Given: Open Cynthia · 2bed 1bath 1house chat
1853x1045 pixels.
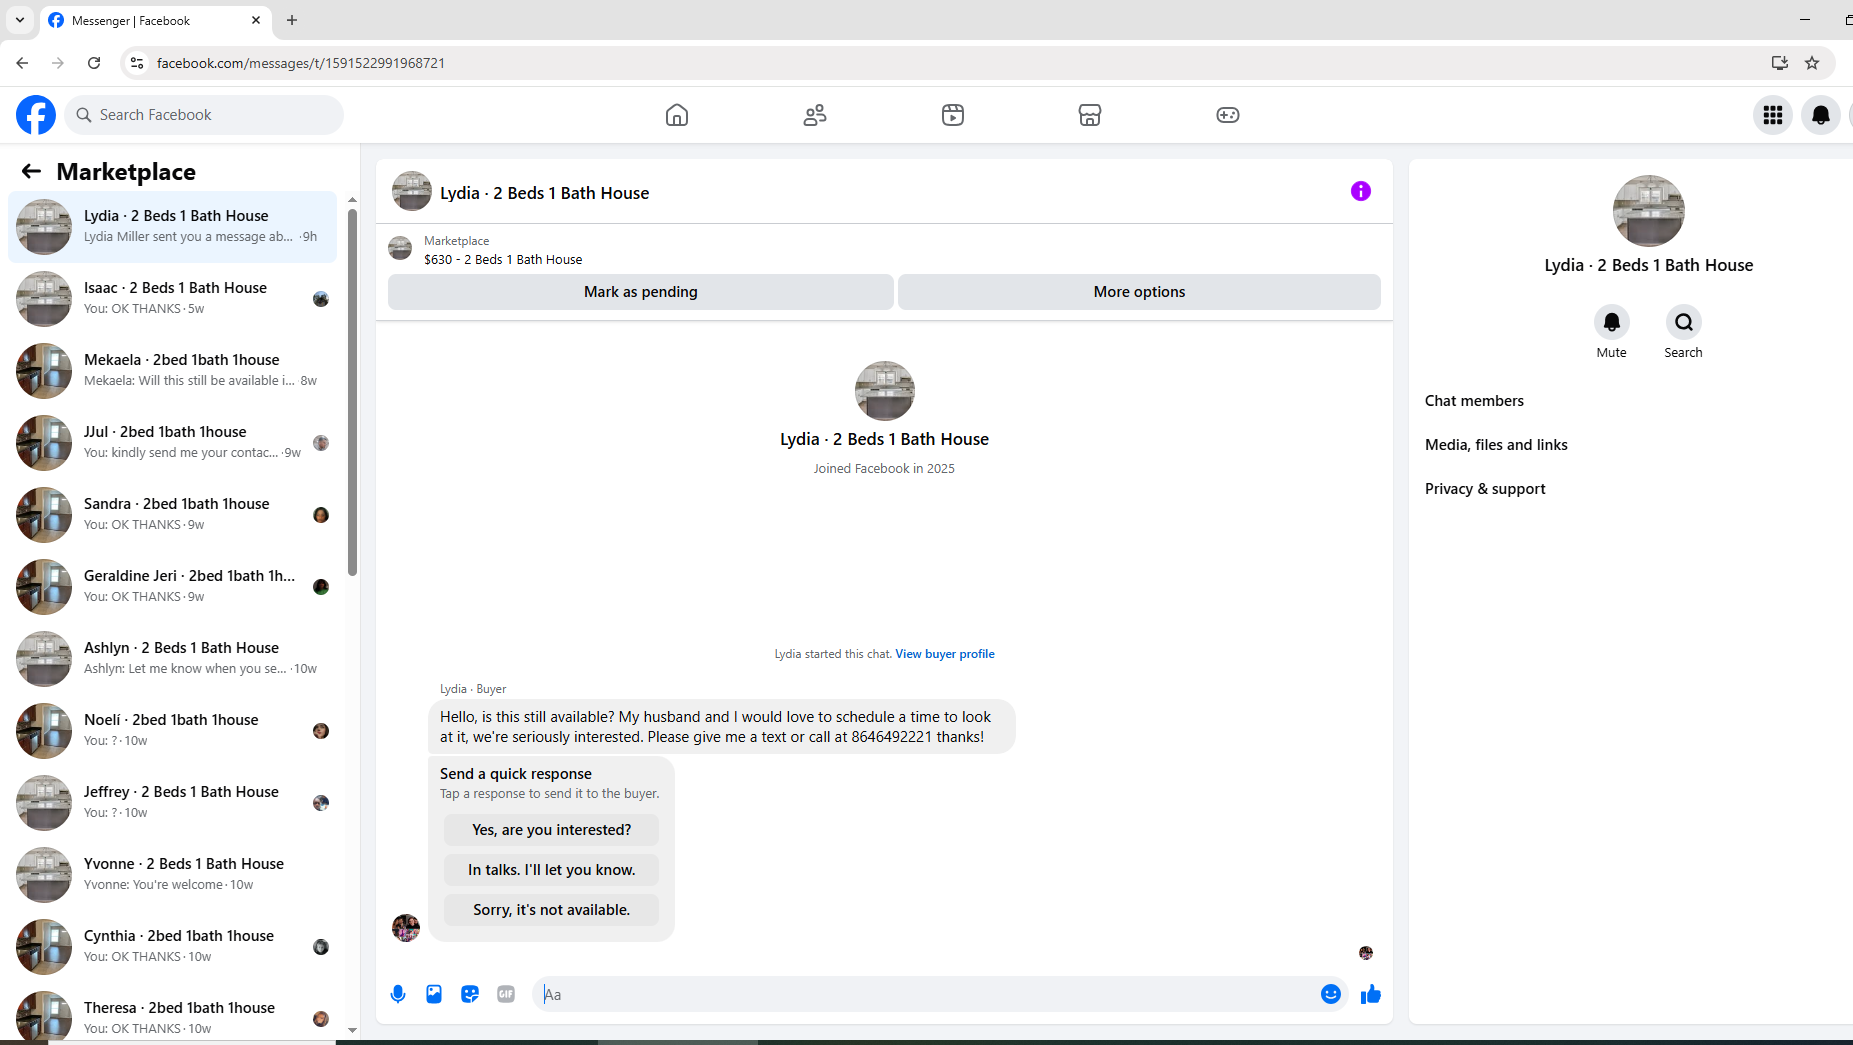Looking at the screenshot, I should (x=172, y=947).
